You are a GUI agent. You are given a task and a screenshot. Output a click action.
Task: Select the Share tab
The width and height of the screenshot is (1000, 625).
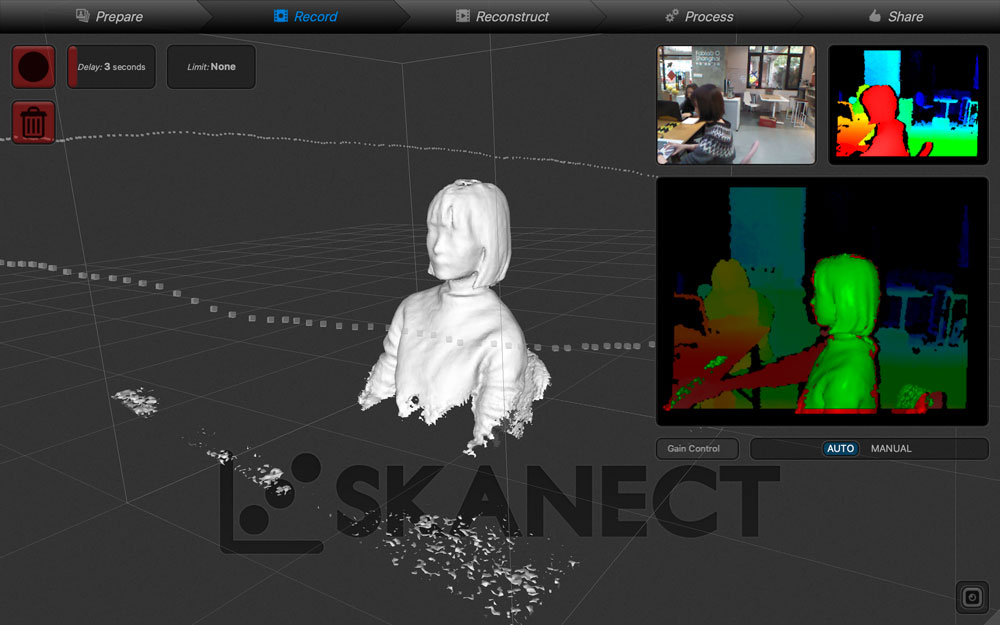coord(895,16)
